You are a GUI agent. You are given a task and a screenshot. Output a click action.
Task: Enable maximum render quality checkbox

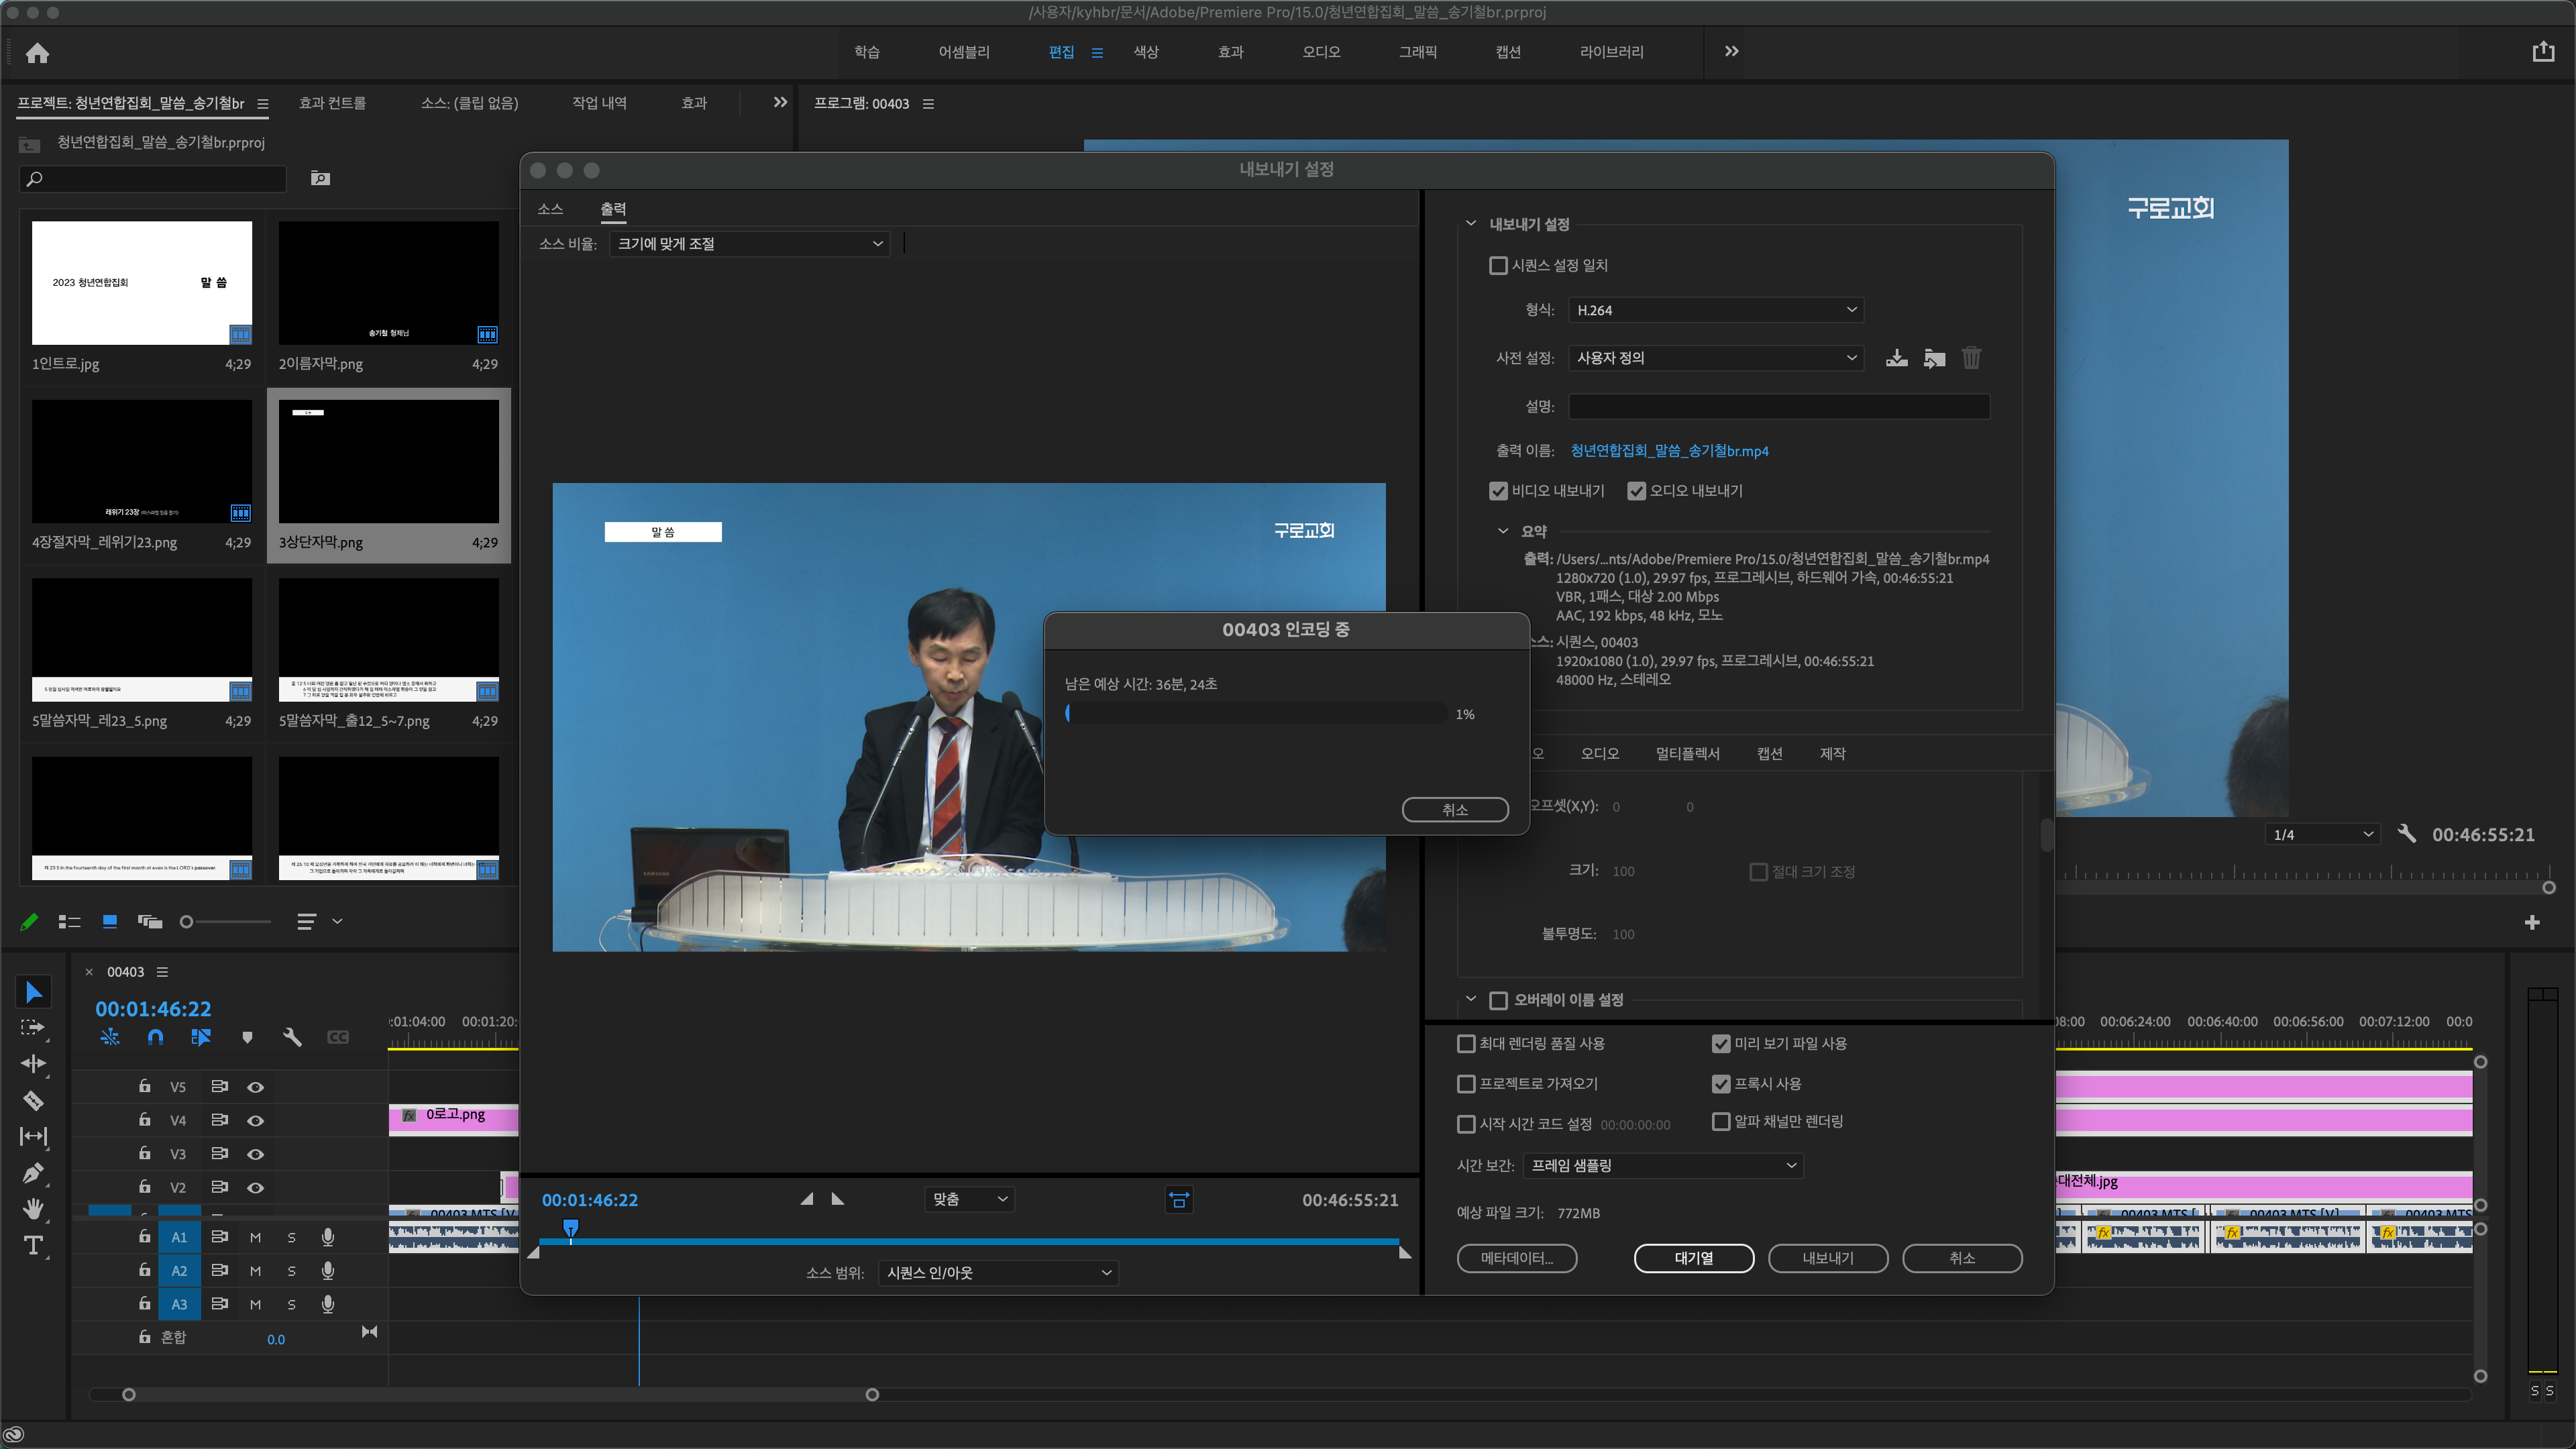click(1466, 1044)
